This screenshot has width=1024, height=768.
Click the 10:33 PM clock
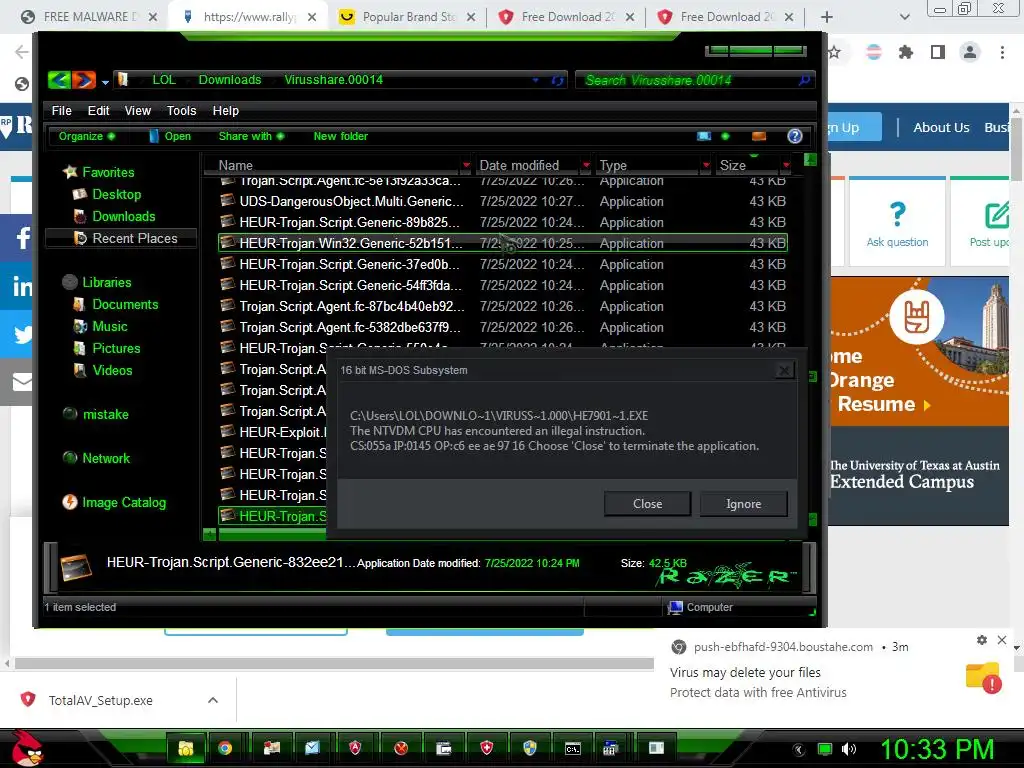[936, 749]
